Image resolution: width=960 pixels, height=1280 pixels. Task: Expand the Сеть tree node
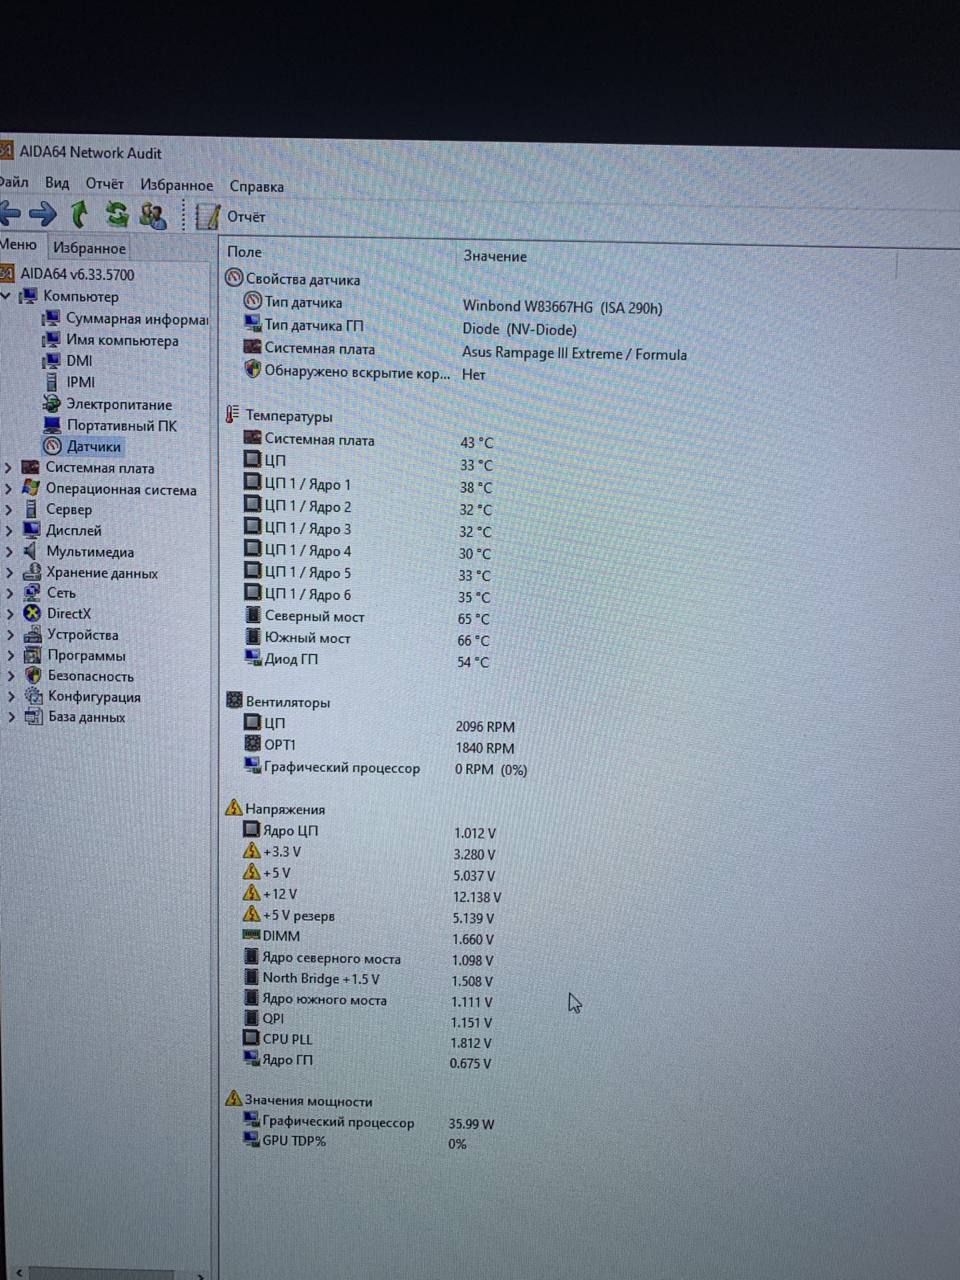coord(9,593)
